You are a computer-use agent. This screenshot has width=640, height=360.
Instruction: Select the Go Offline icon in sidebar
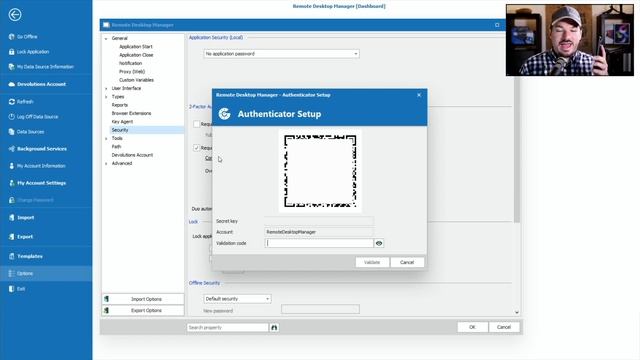click(x=11, y=37)
